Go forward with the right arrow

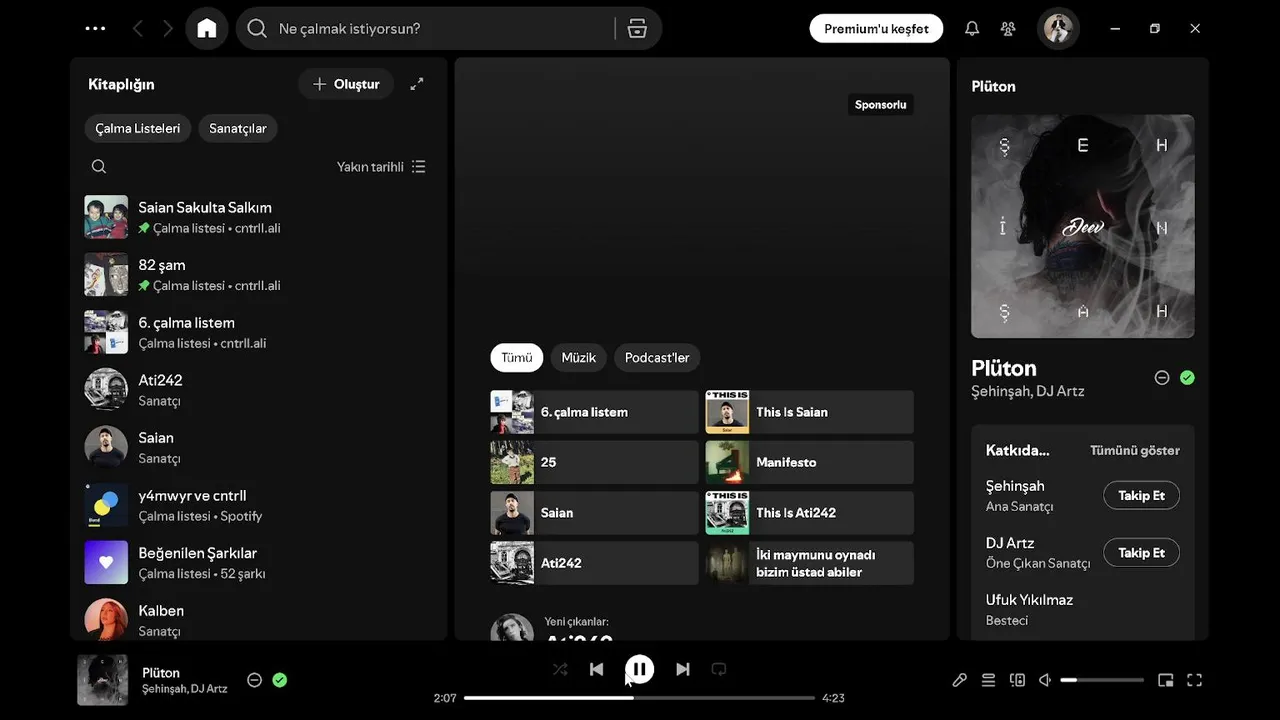coord(168,29)
